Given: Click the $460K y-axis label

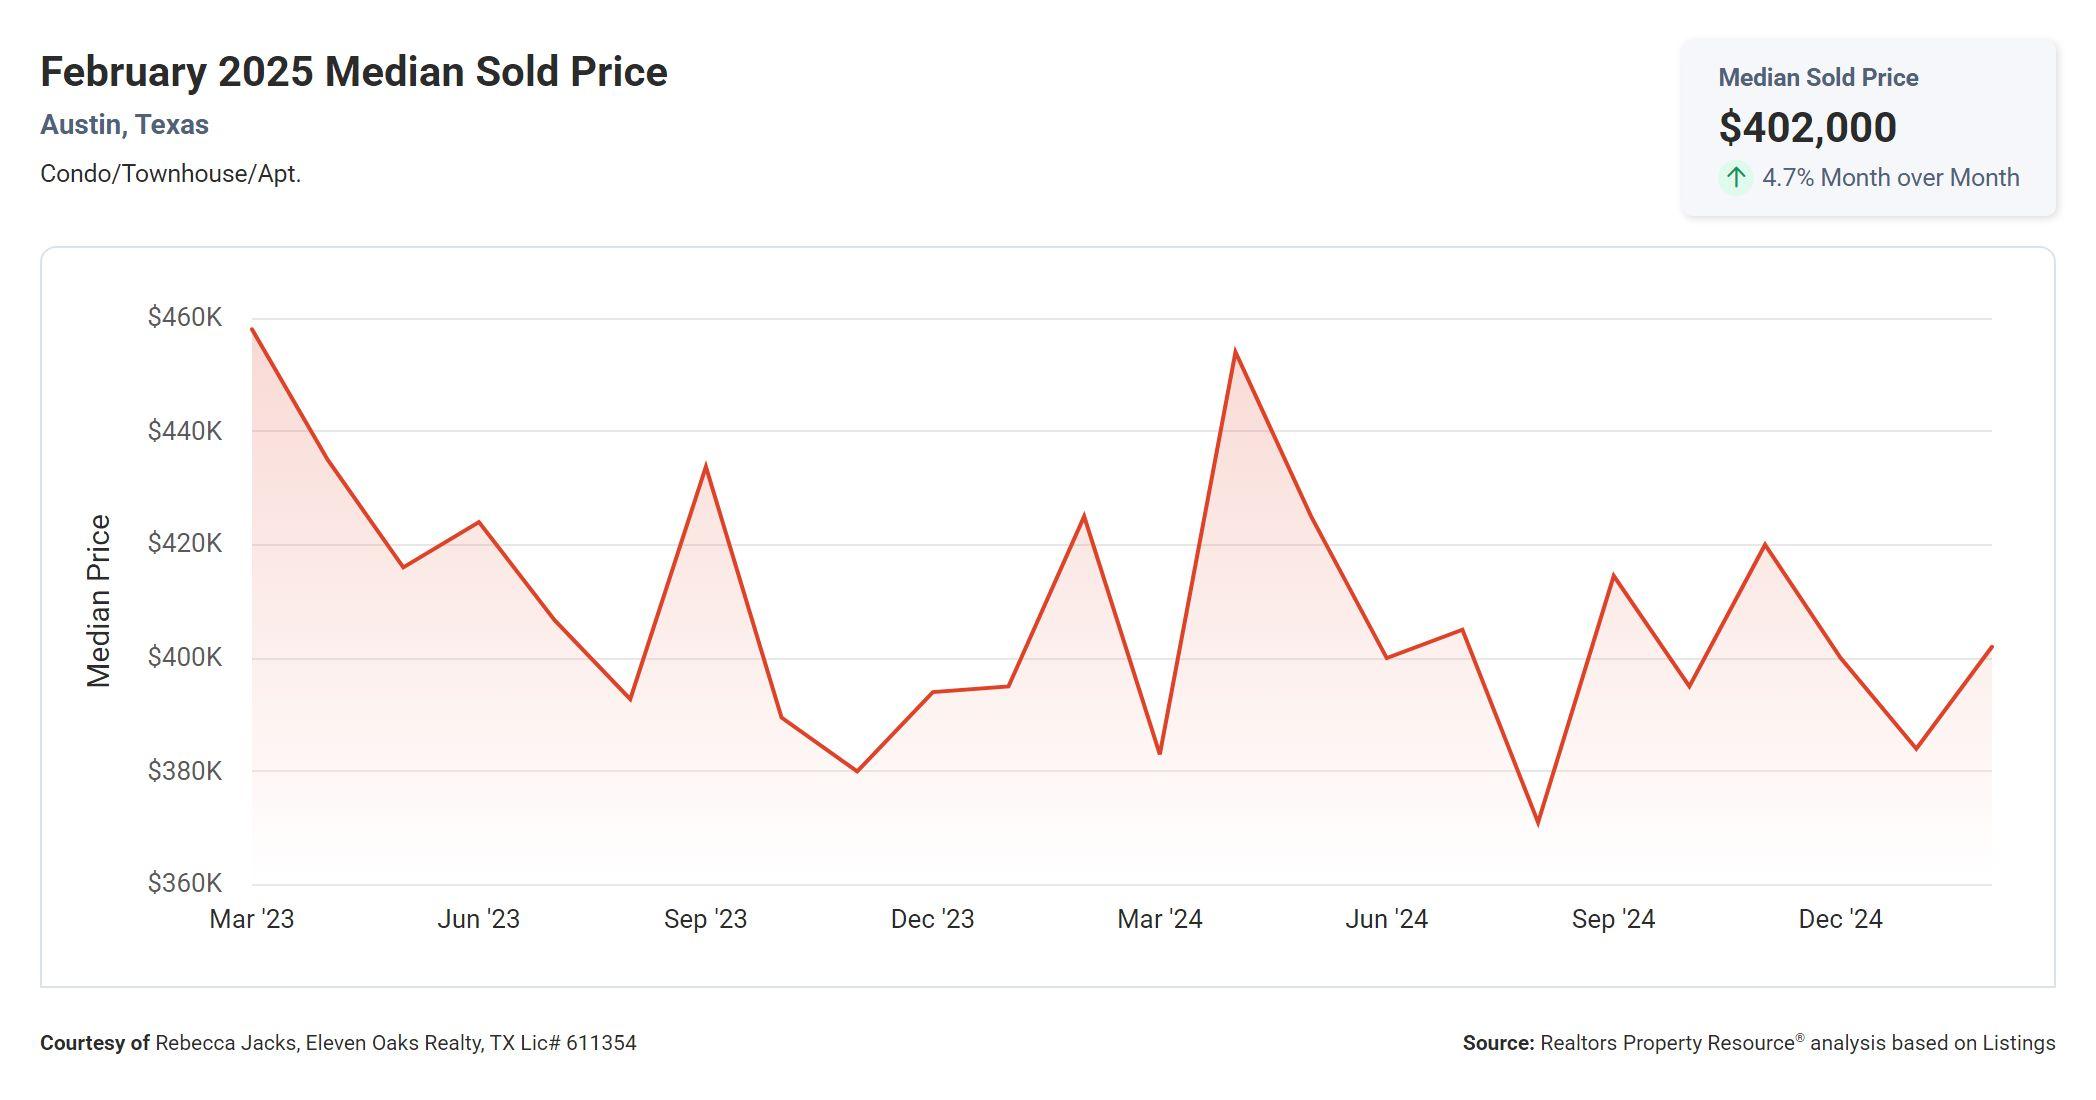Looking at the screenshot, I should 185,317.
